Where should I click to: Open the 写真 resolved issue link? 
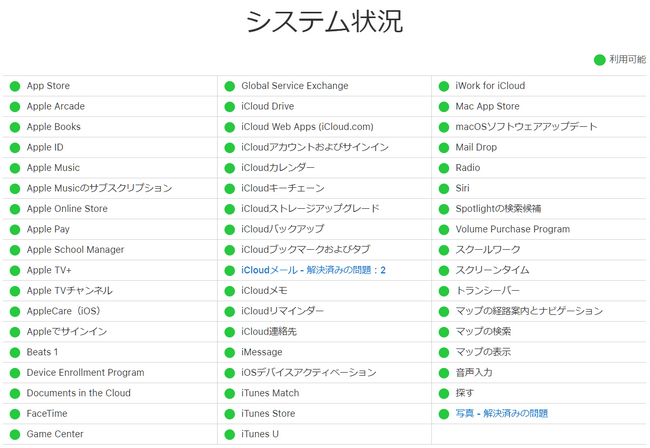[502, 414]
